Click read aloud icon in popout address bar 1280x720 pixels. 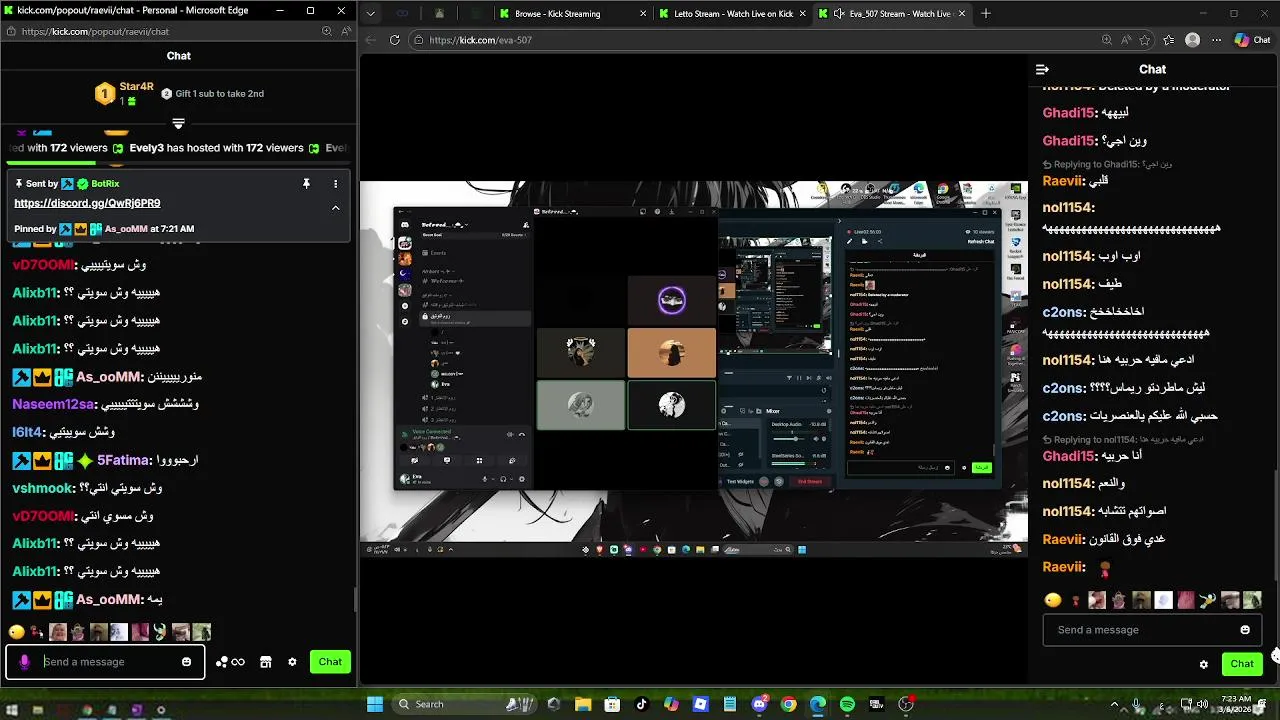click(x=345, y=31)
